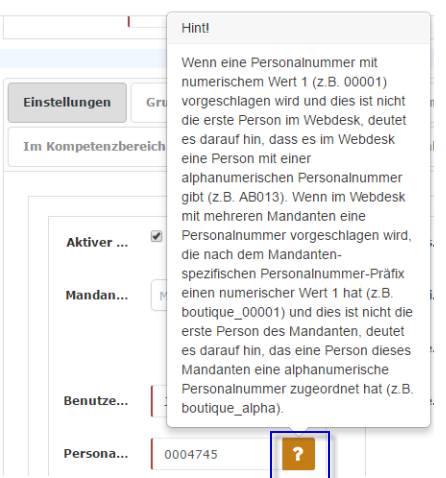Click the Persona... field label
Viewport: 446px width, 478px height.
96,454
